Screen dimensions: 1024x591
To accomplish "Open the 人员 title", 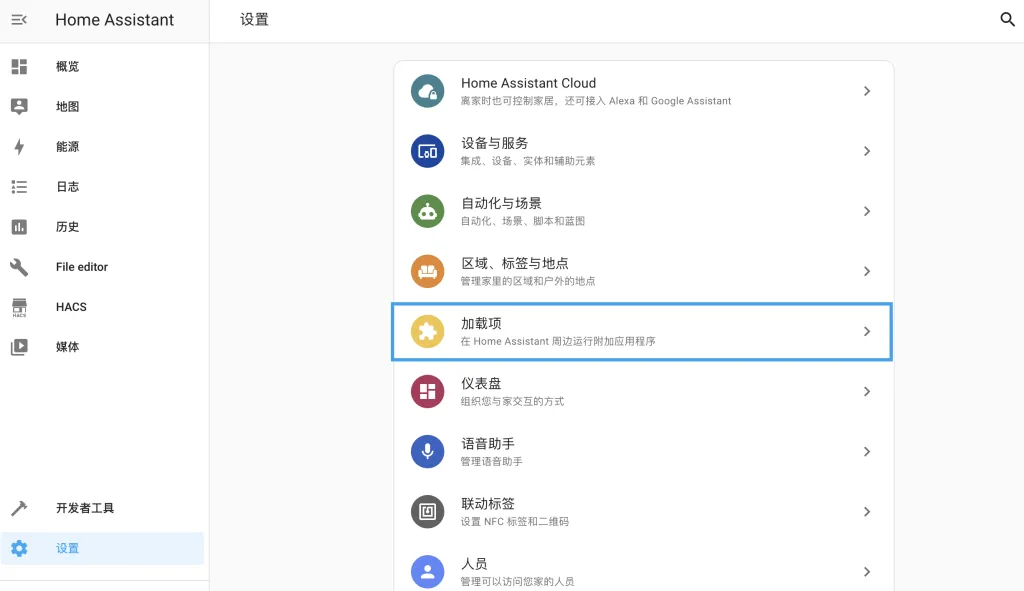I will (474, 564).
